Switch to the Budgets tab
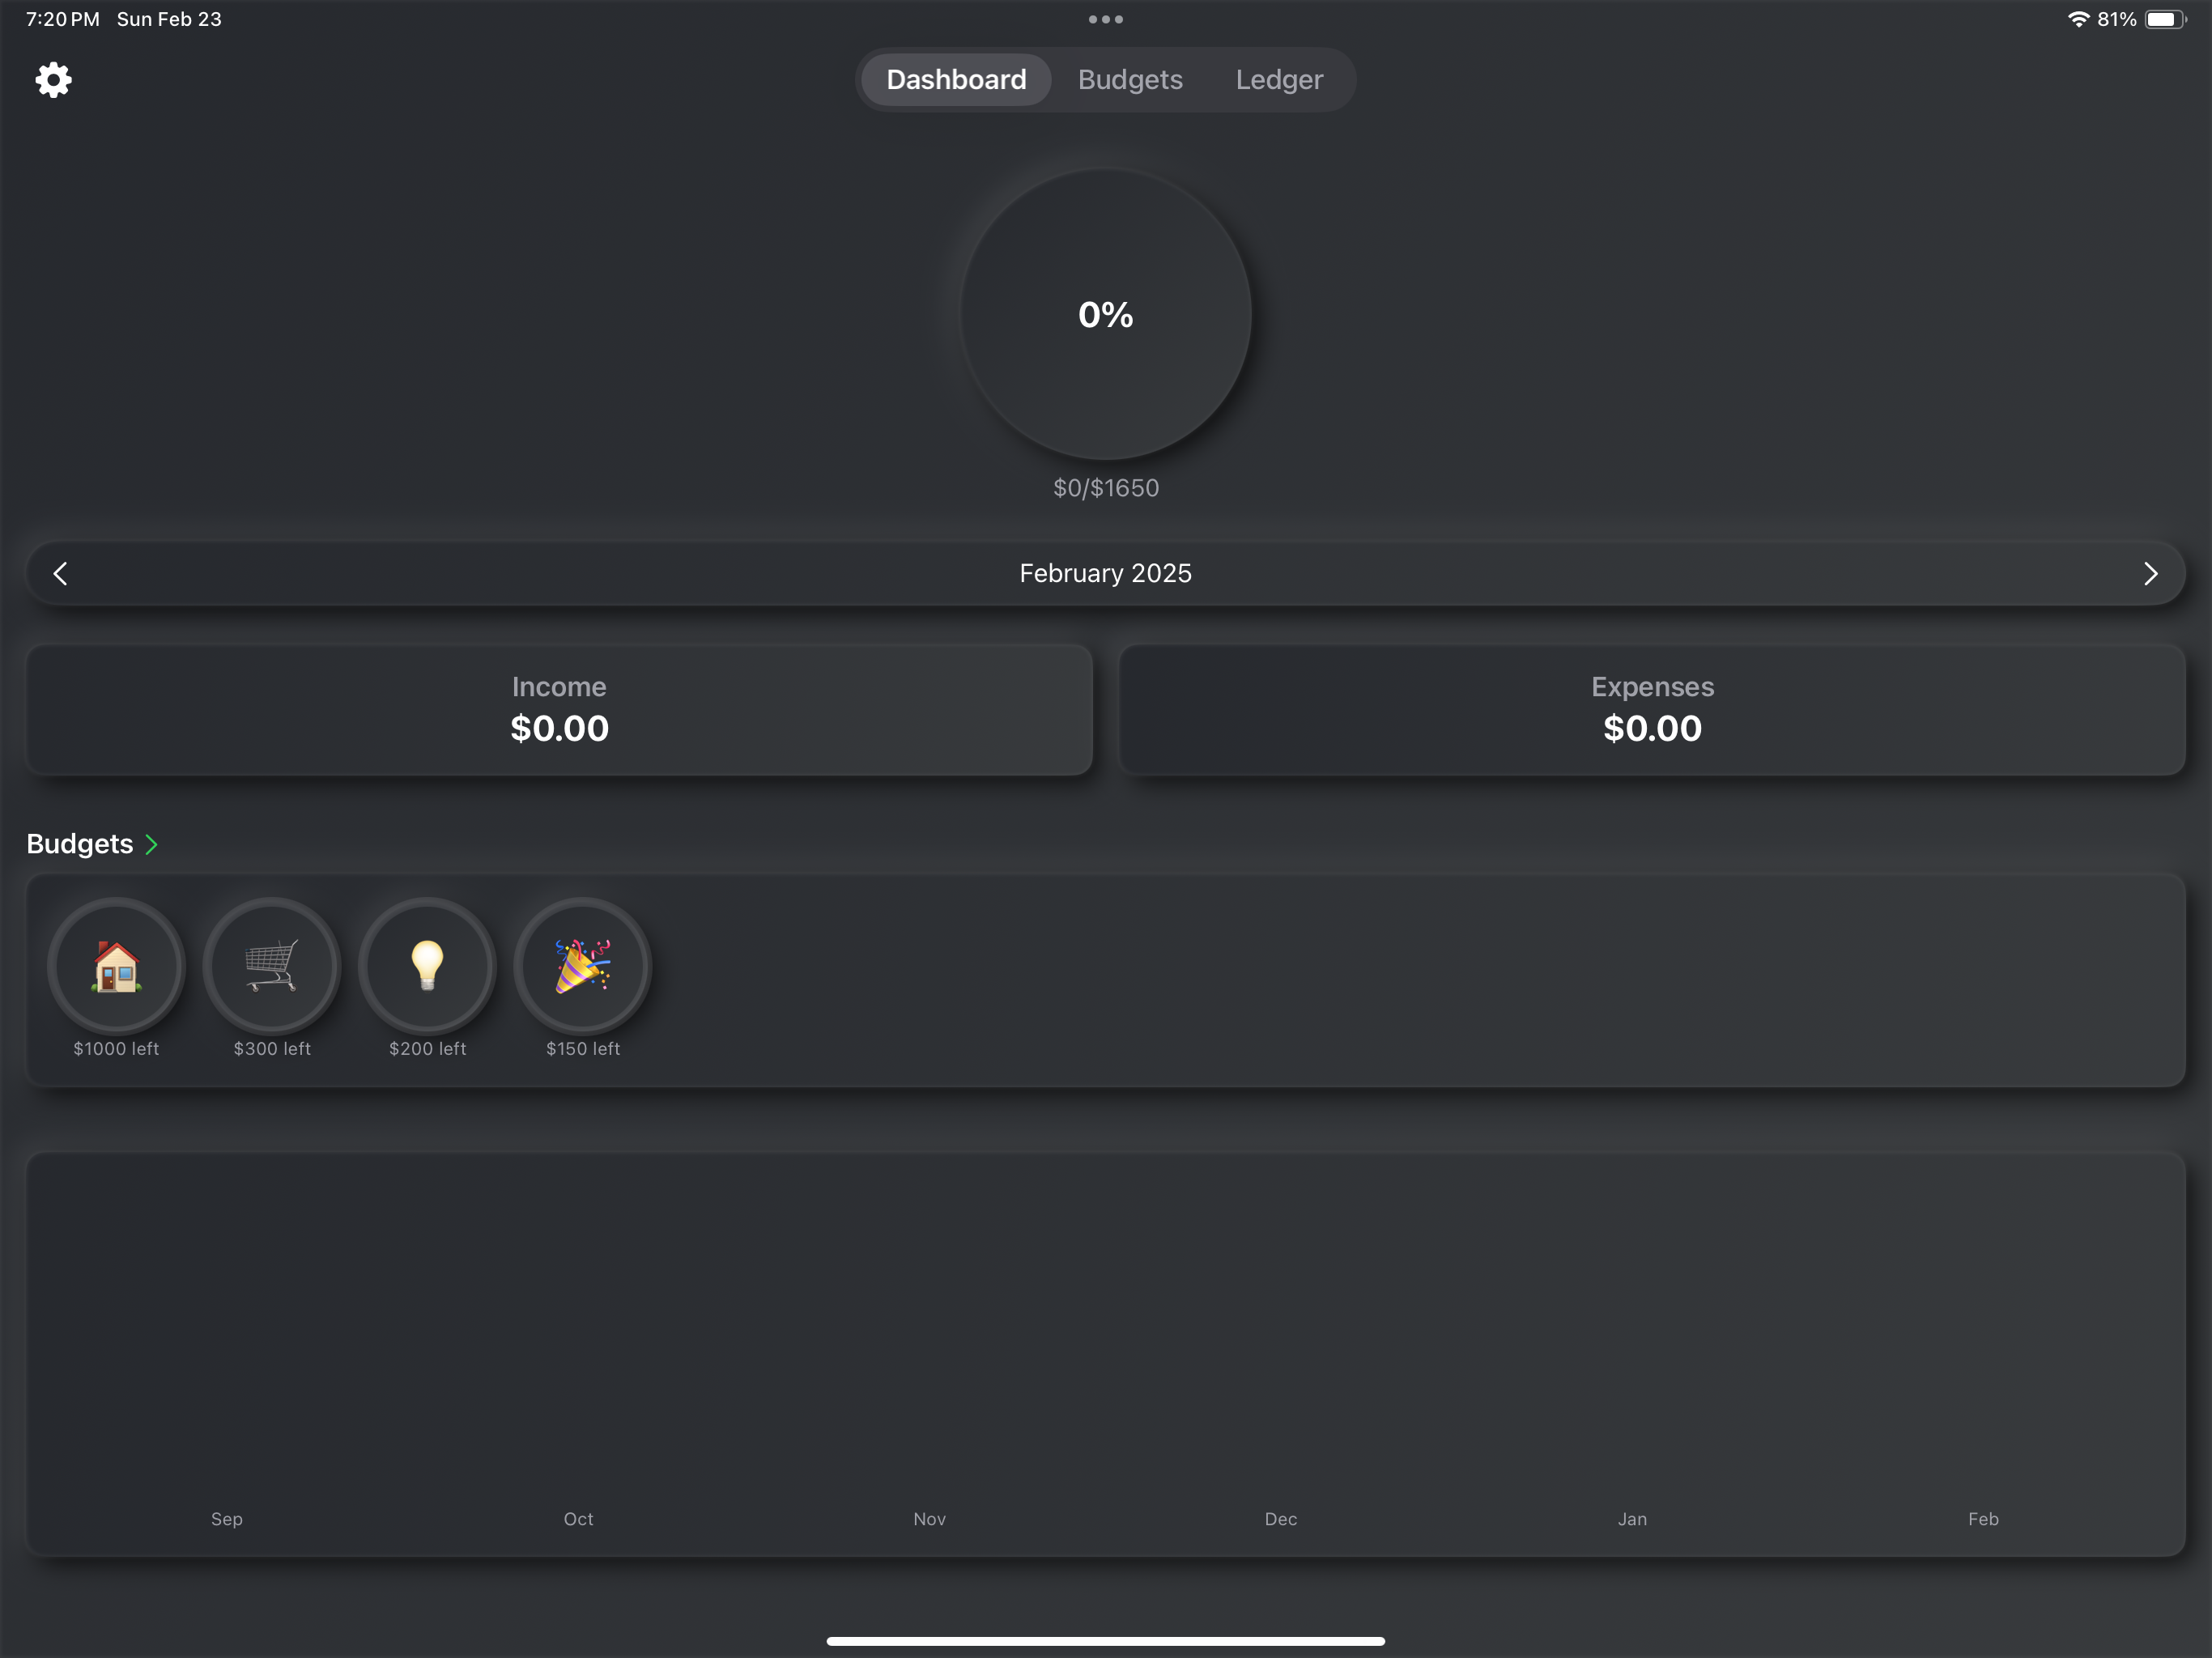The image size is (2212, 1658). (1130, 80)
